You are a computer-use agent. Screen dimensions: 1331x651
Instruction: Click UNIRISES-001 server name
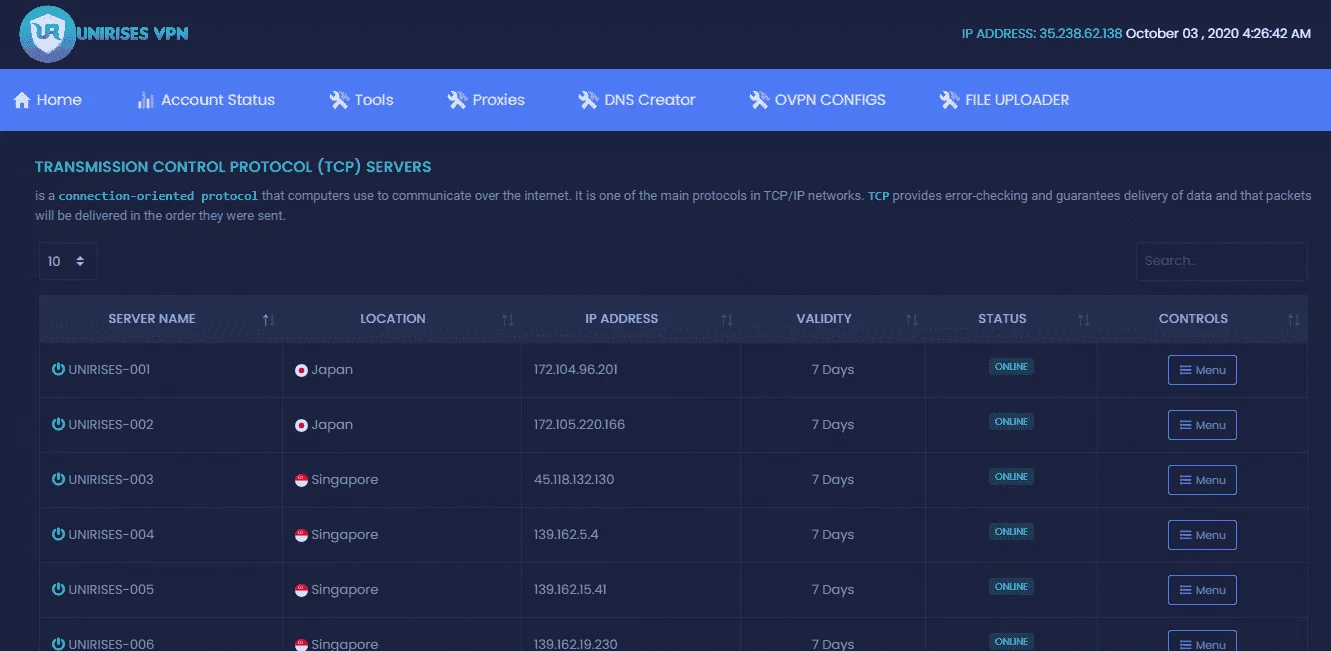click(x=109, y=370)
